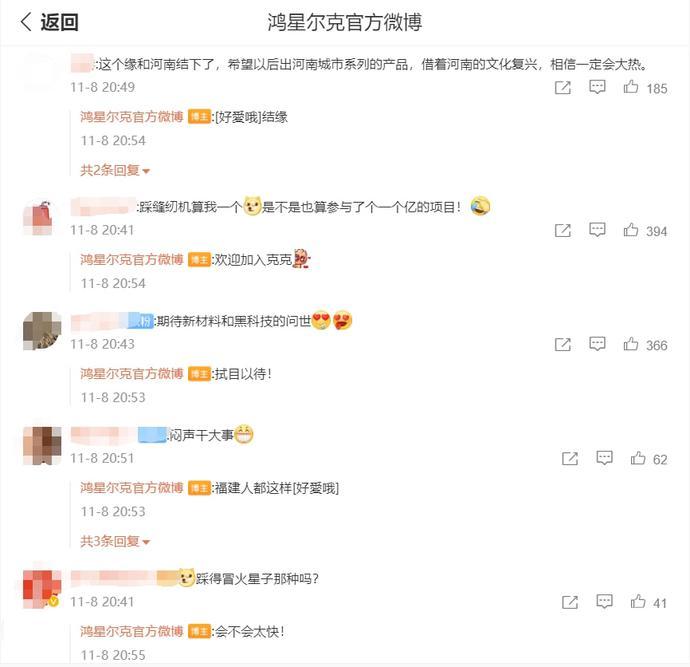This screenshot has width=690, height=667.
Task: Like the comment with 366 likes
Action: click(x=631, y=344)
